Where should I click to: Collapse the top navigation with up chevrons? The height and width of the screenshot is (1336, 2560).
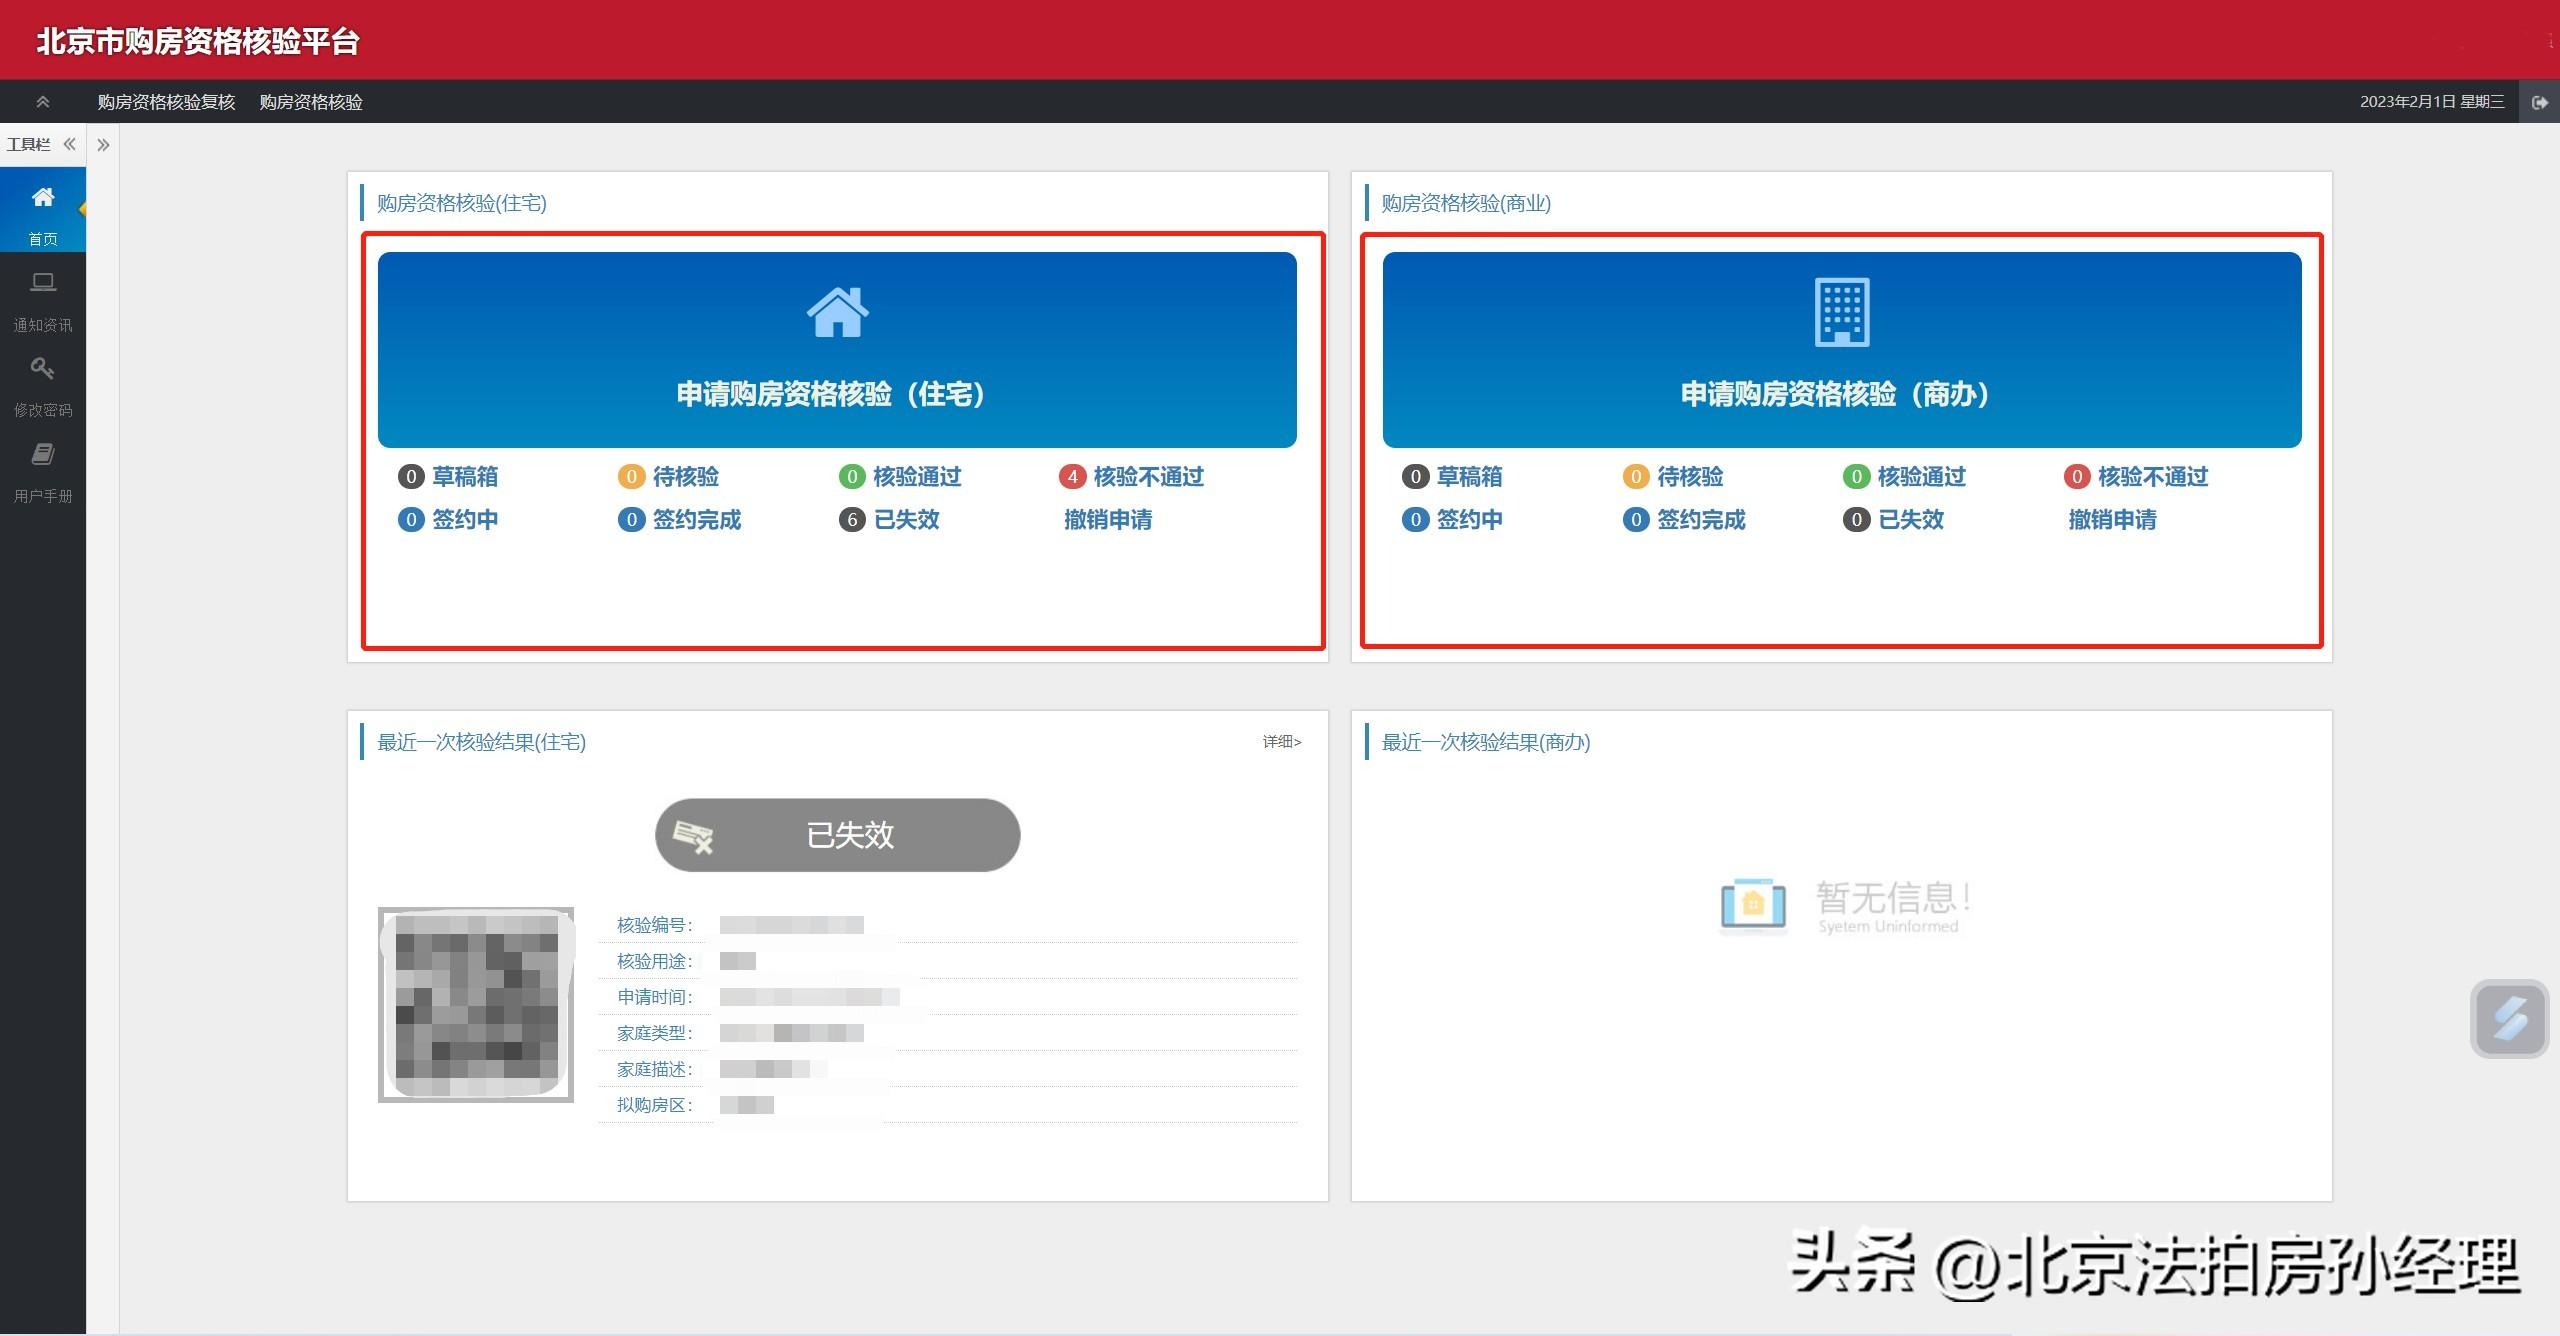tap(42, 102)
